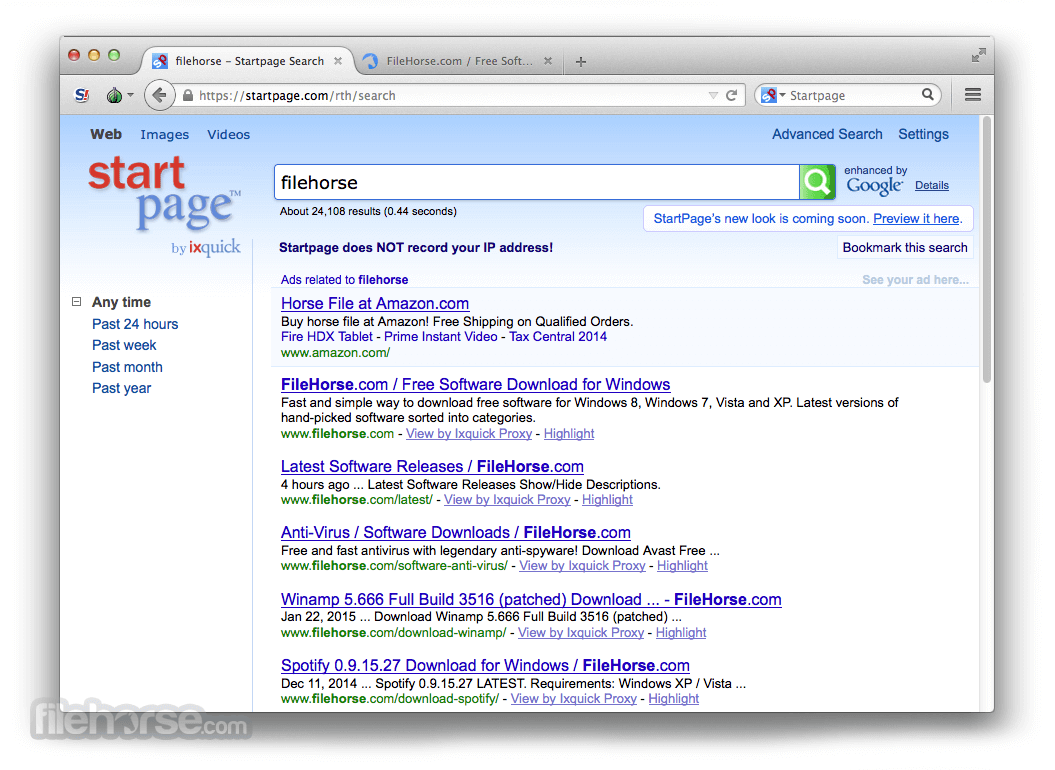Click the Startpage search engine icon in search bar
The height and width of the screenshot is (770, 1055).
[x=768, y=96]
